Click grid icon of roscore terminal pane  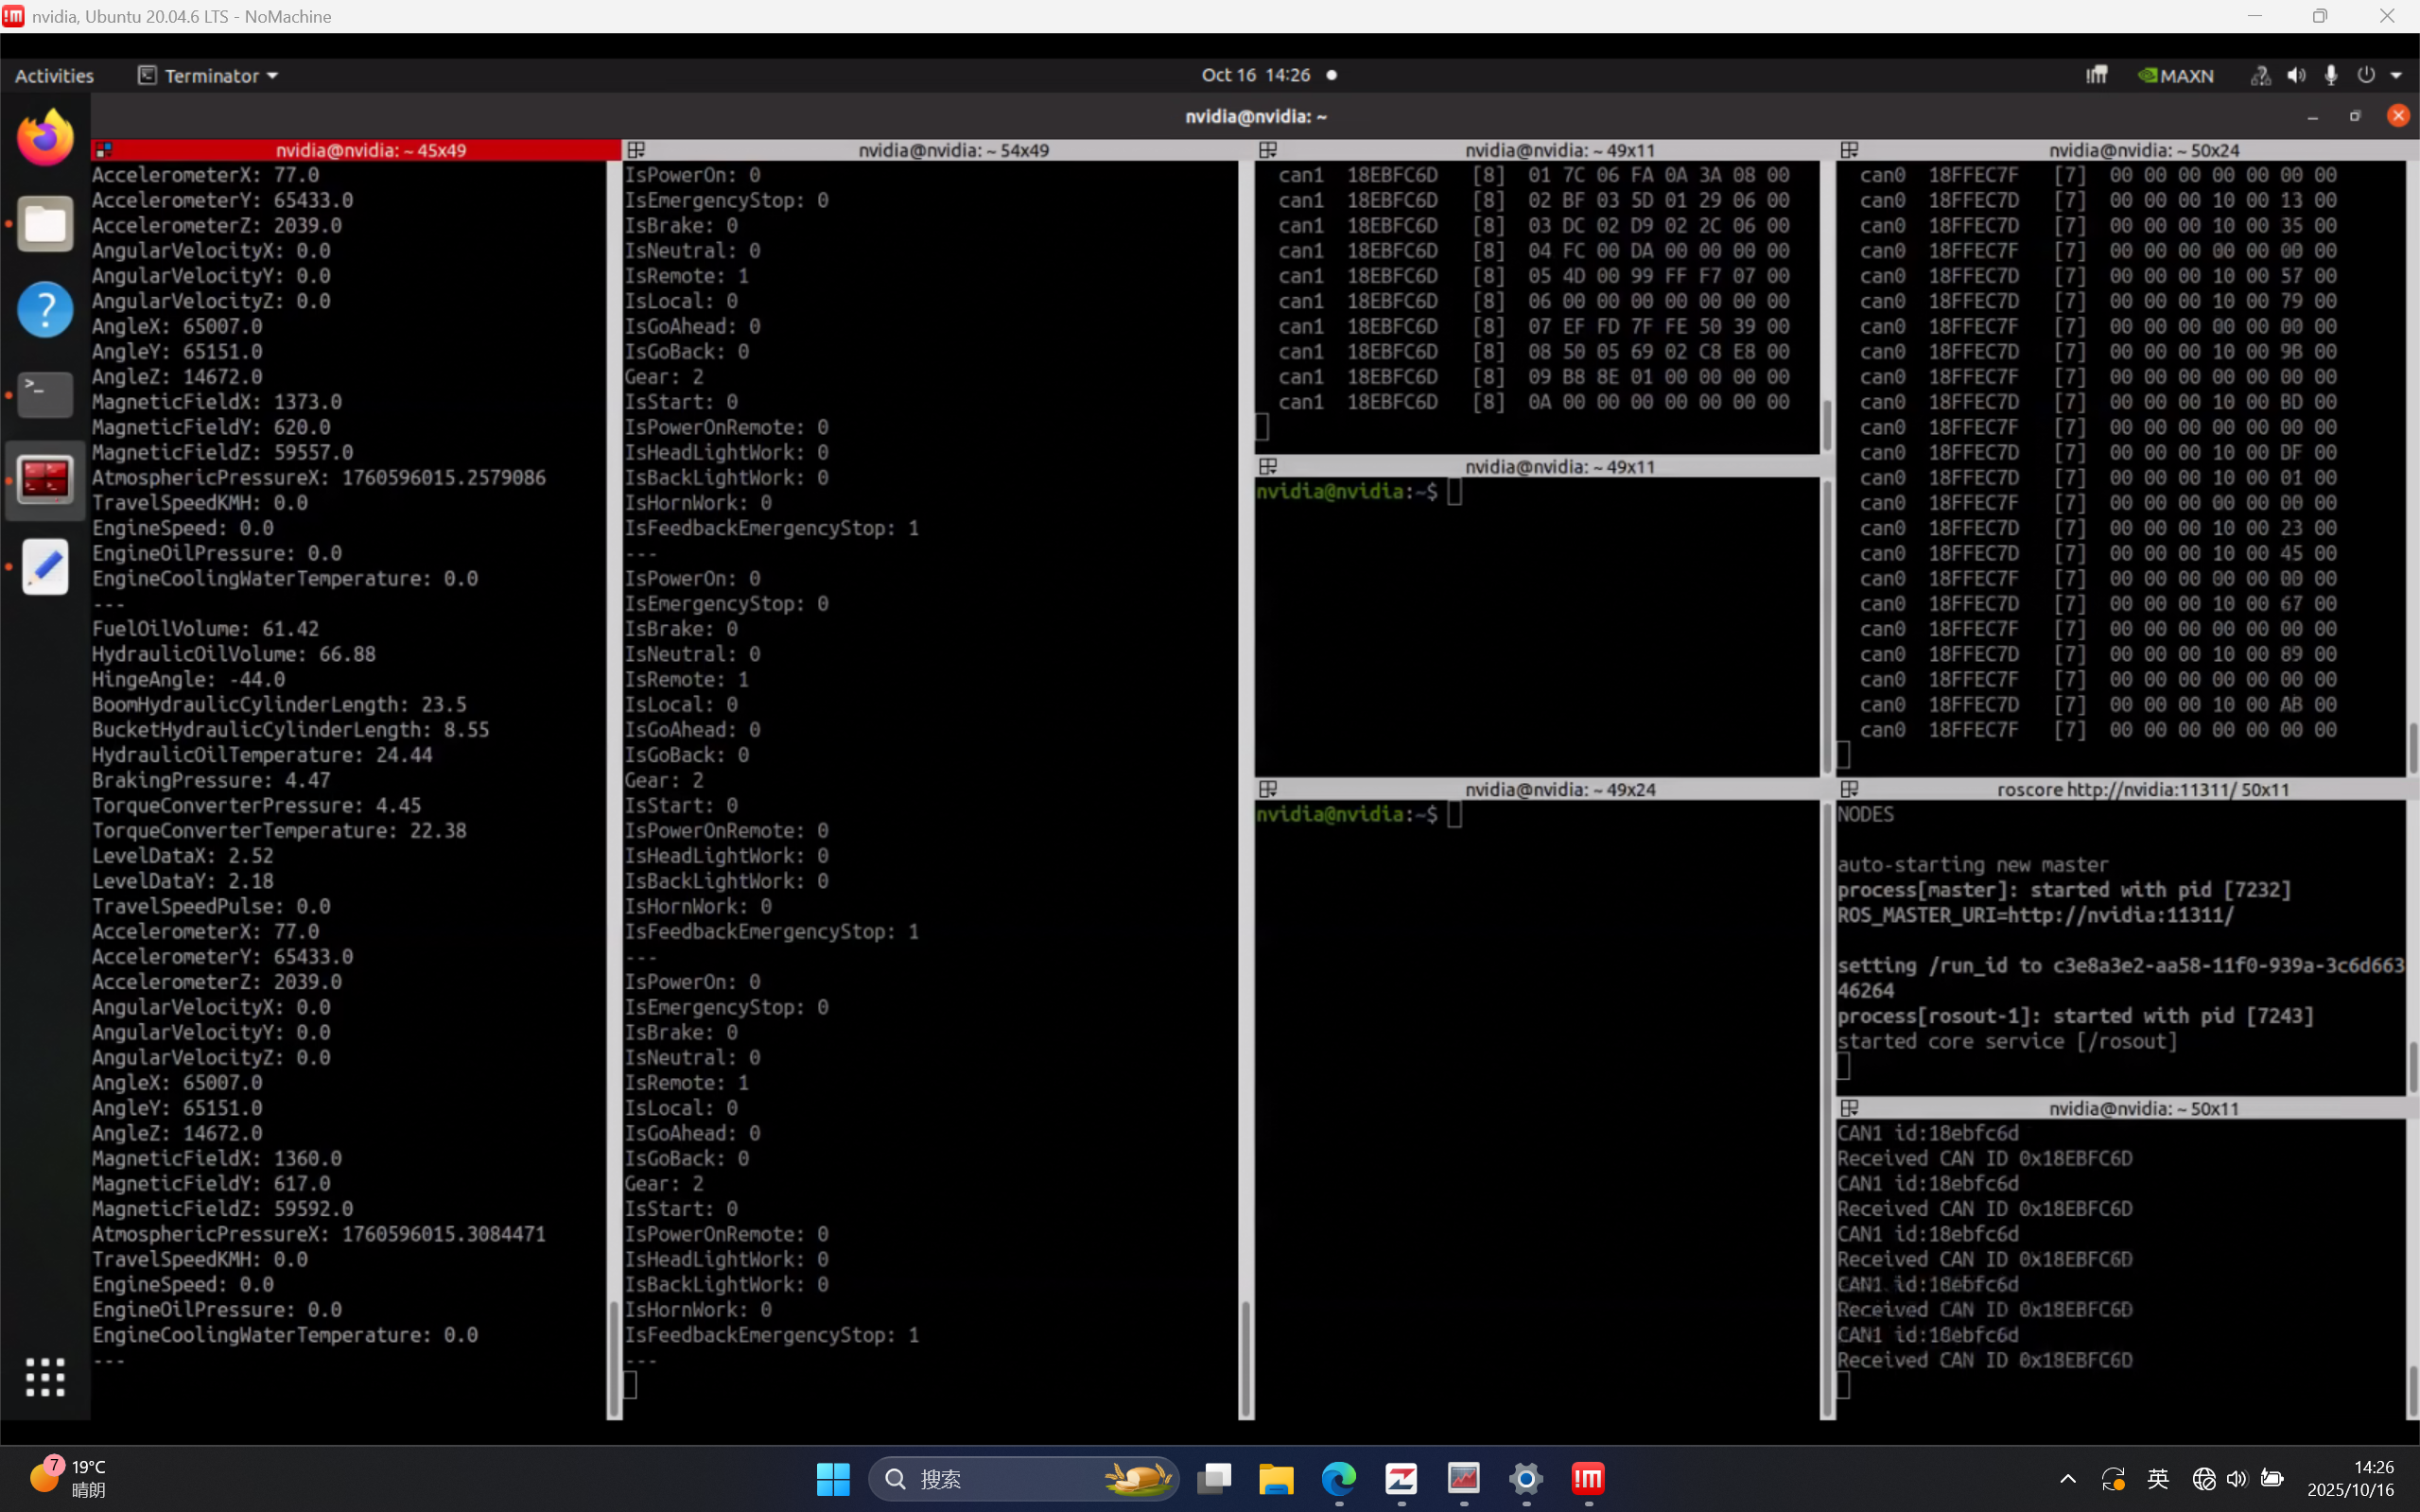pyautogui.click(x=1849, y=789)
